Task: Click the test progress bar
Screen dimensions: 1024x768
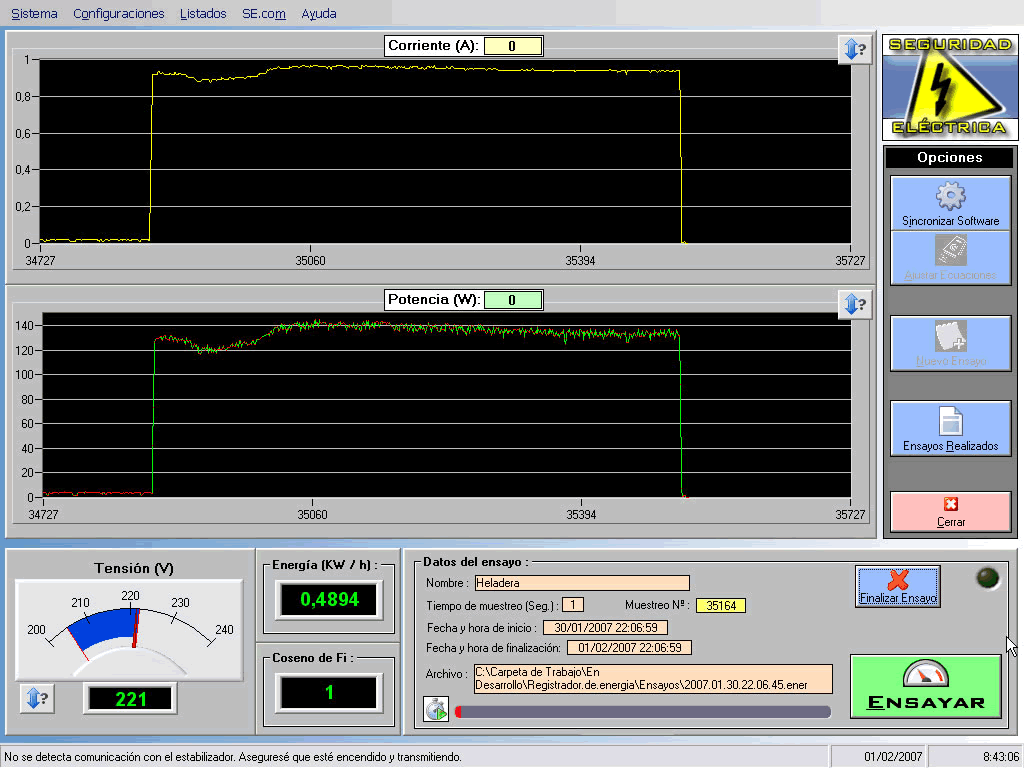Action: pos(642,712)
